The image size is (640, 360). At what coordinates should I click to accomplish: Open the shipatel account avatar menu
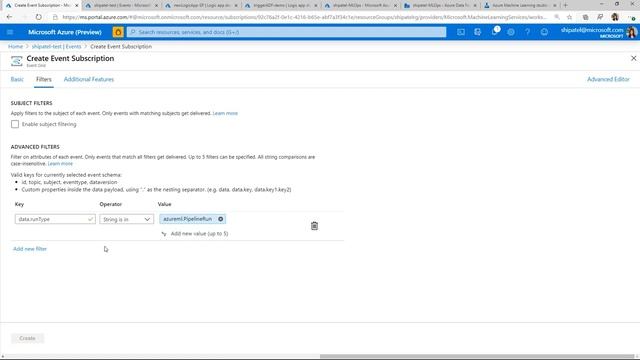pyautogui.click(x=631, y=32)
